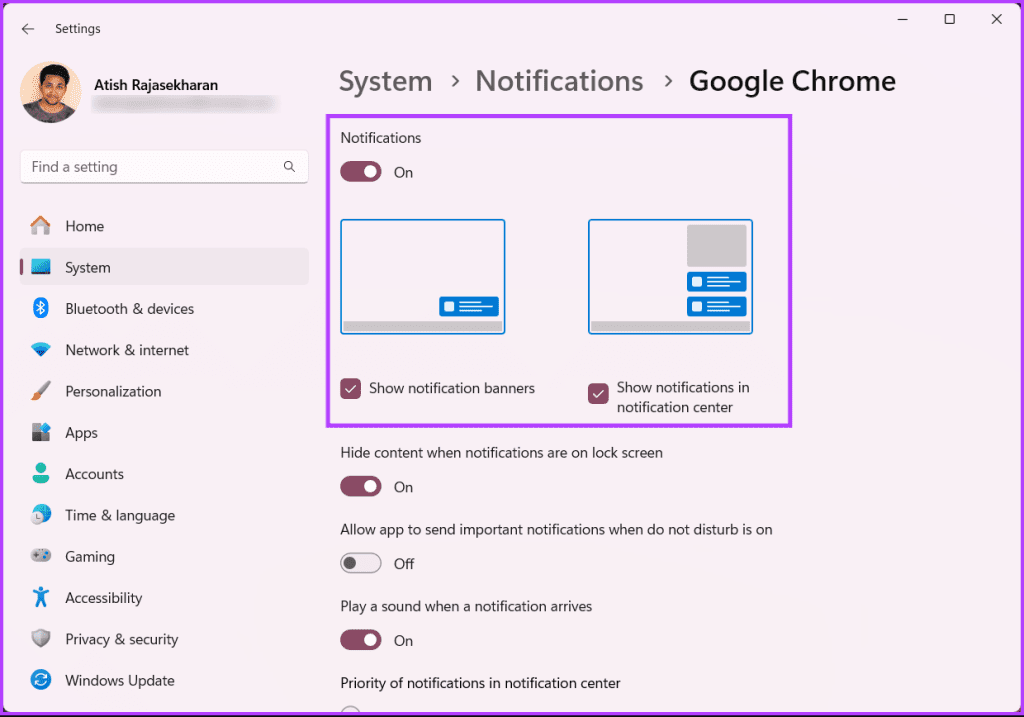The width and height of the screenshot is (1024, 717).
Task: Click the Find a setting search box
Action: (x=150, y=166)
